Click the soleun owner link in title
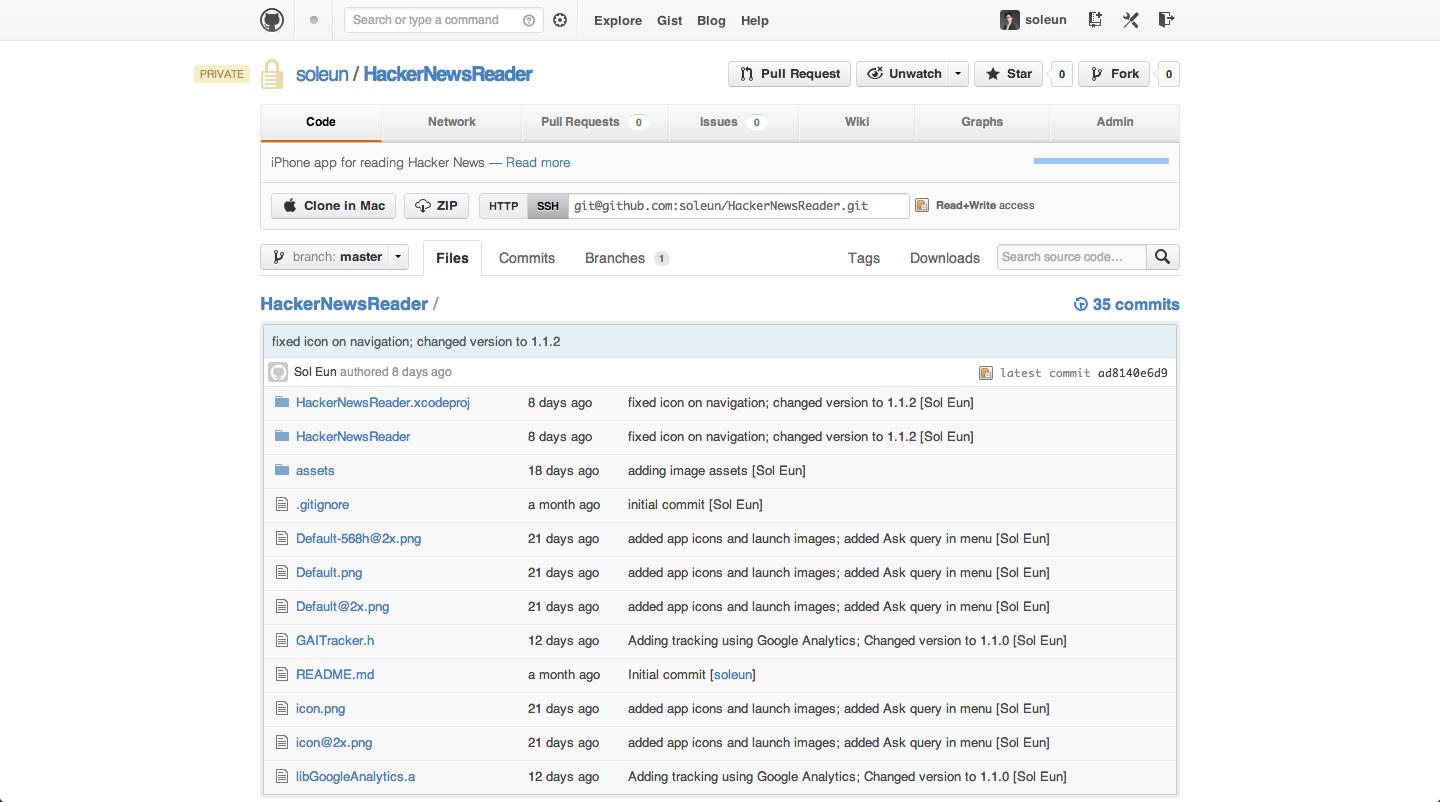Screen dimensions: 1440x802 point(321,74)
